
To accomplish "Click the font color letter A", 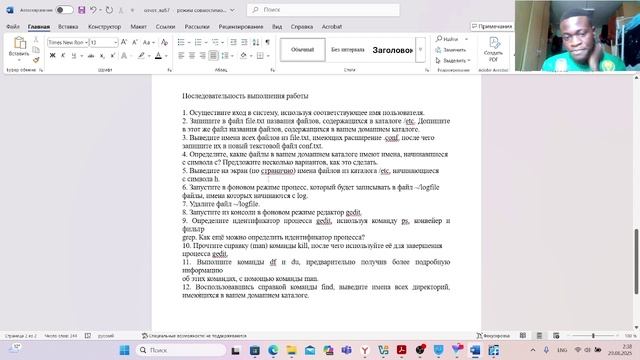I will (x=158, y=56).
